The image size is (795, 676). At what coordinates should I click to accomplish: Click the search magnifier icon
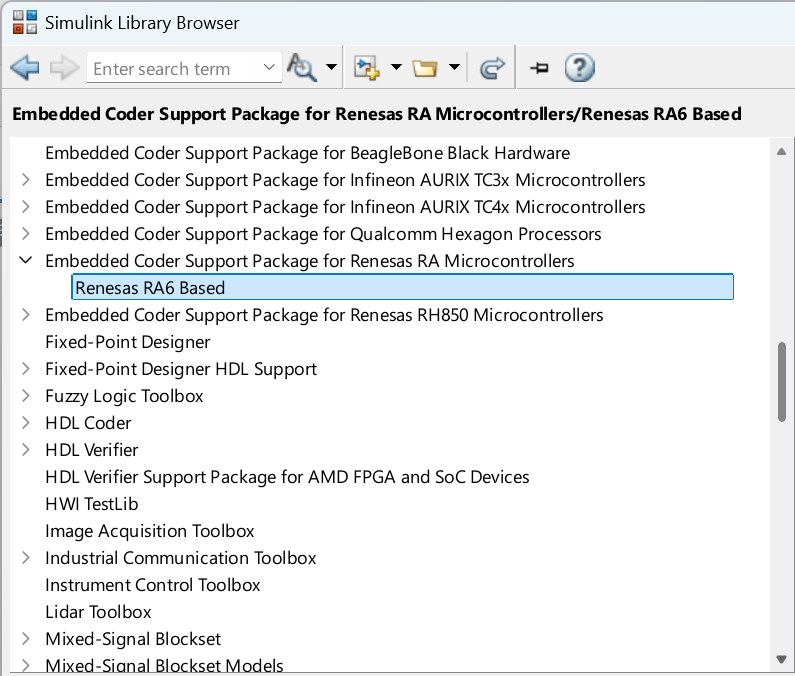point(300,68)
